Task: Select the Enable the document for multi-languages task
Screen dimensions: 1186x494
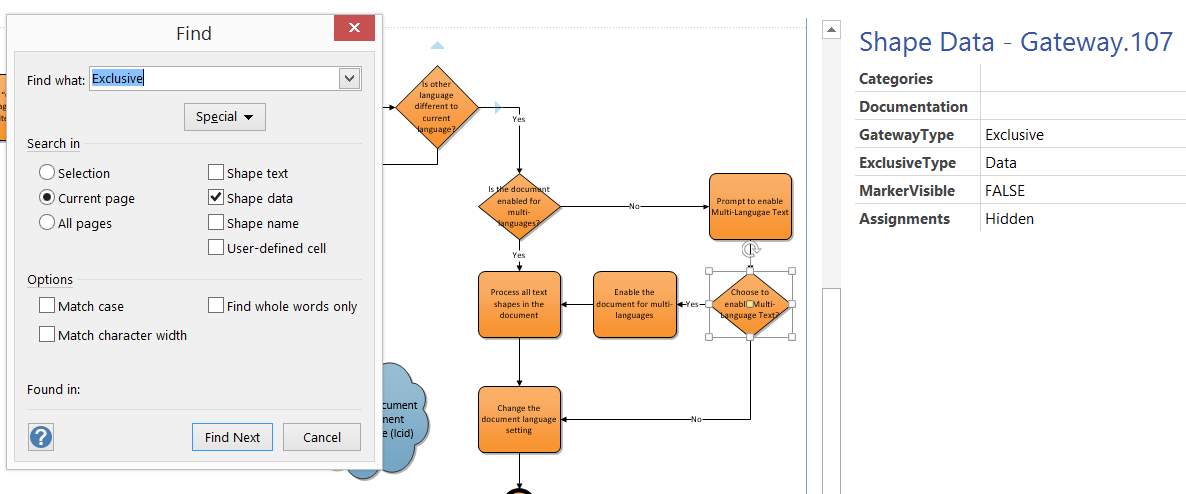Action: [635, 304]
